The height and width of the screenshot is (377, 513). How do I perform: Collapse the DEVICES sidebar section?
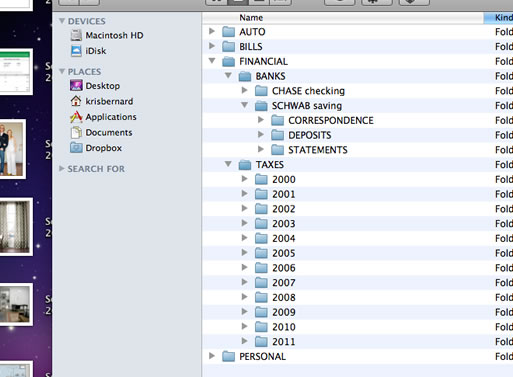point(62,21)
